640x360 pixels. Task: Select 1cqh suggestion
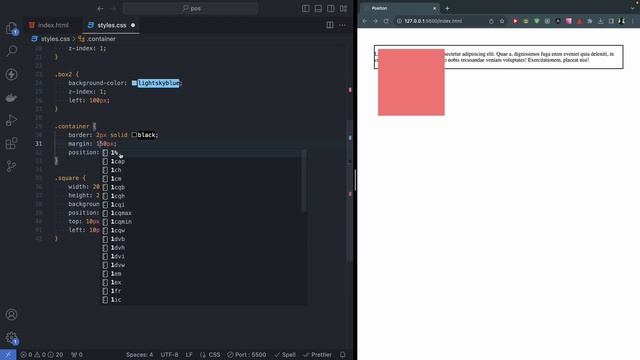[x=204, y=196]
